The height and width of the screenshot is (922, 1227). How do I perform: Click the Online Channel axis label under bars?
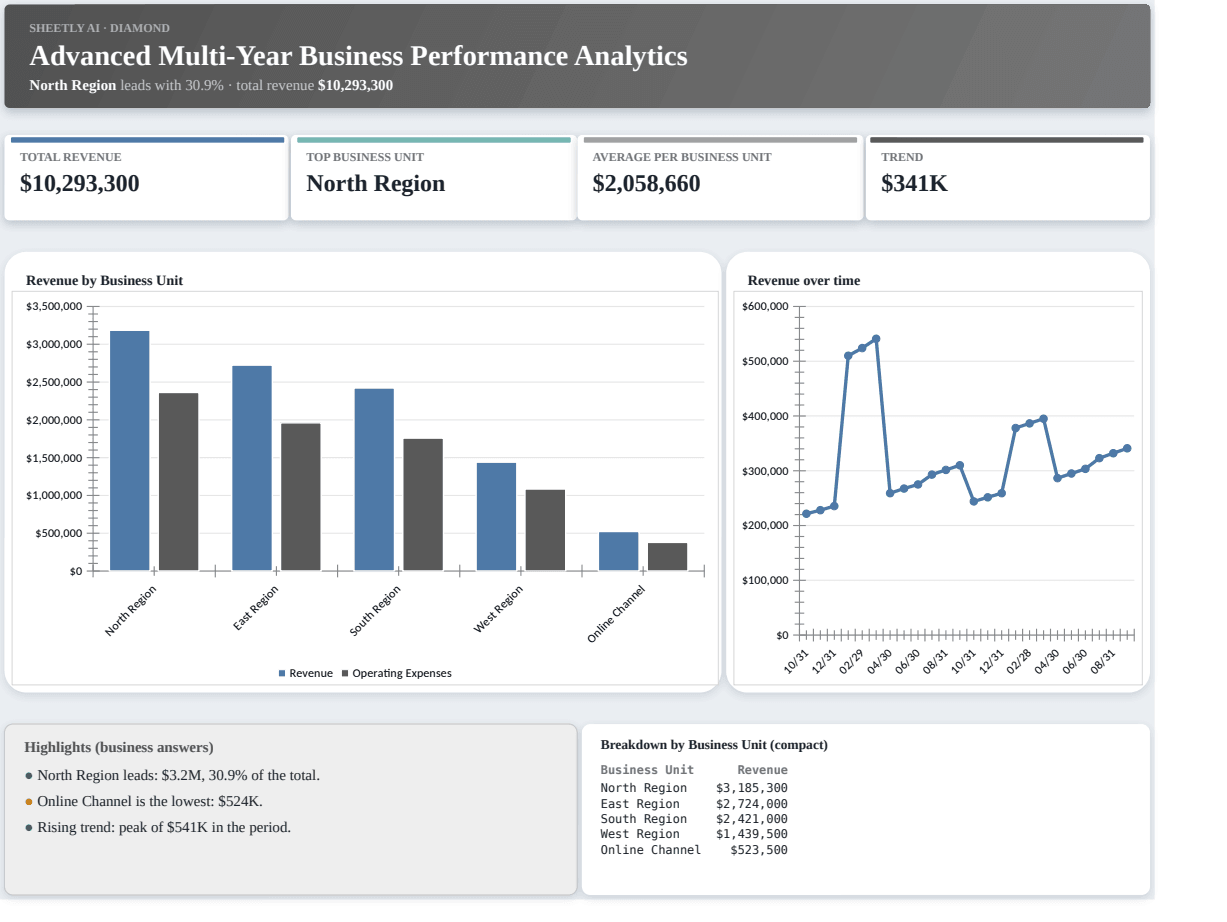617,614
